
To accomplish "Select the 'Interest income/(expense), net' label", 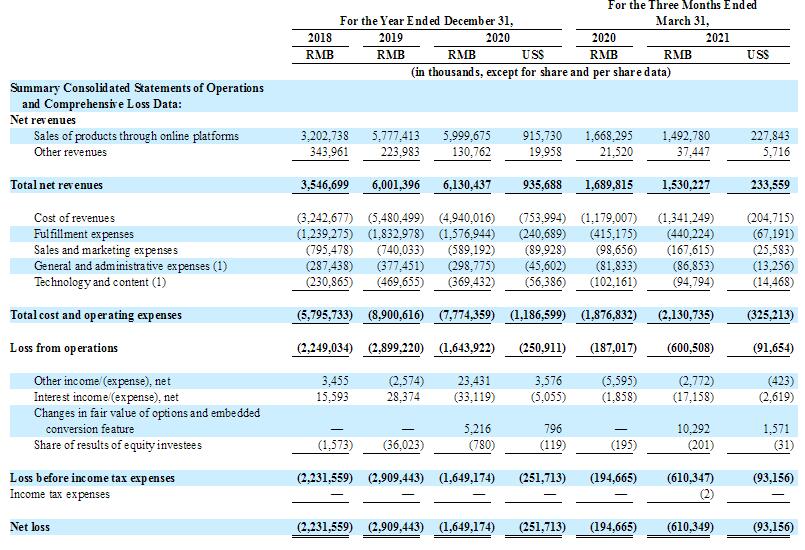I will pos(106,397).
